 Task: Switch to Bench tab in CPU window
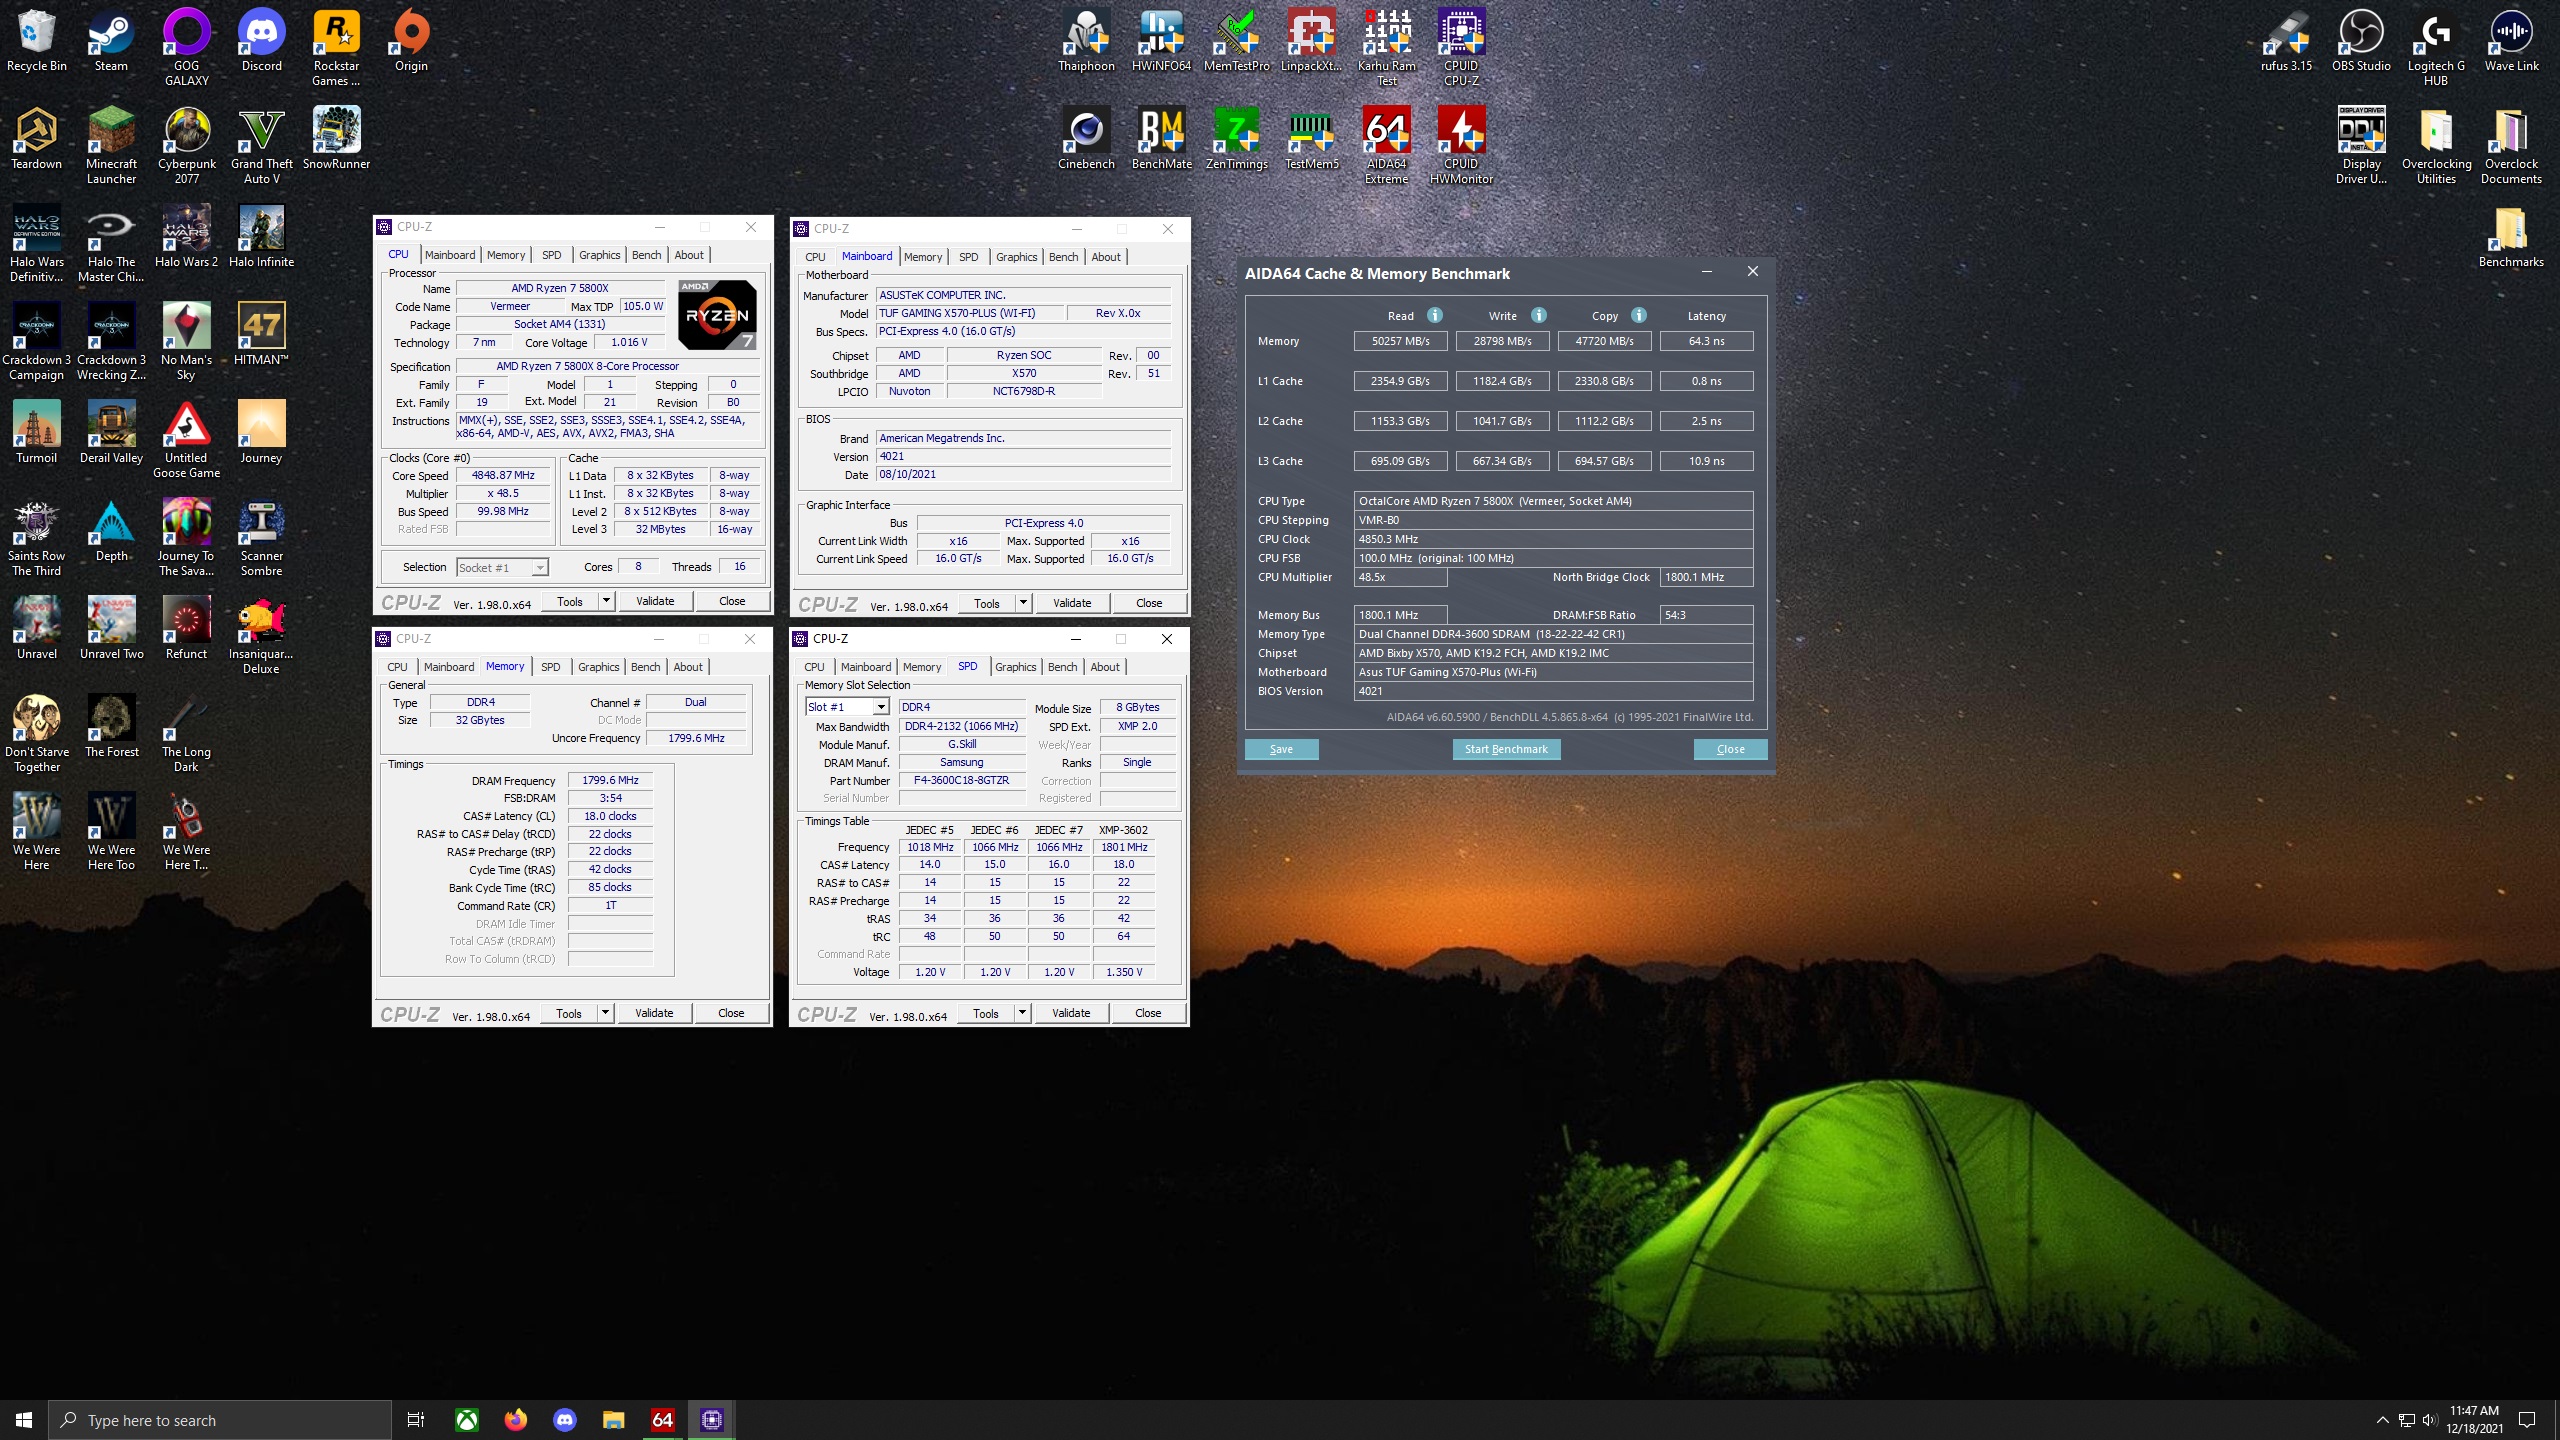tap(647, 255)
